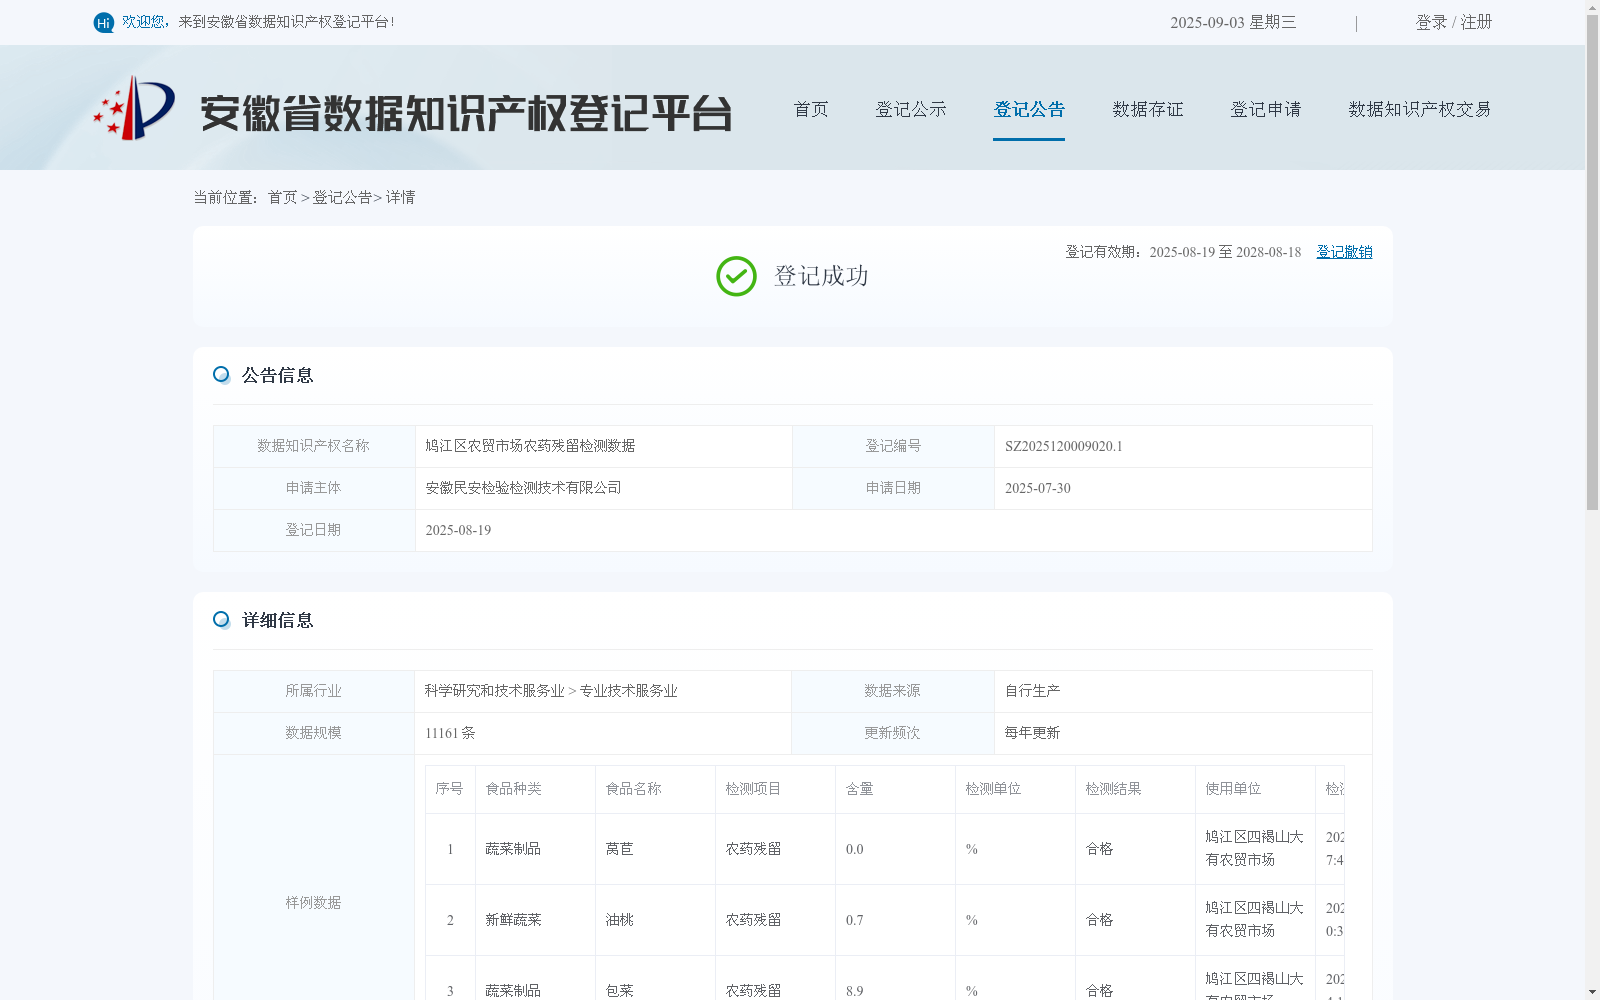Select registration date 2025-08-19 in the table
The width and height of the screenshot is (1600, 1000).
tap(458, 530)
